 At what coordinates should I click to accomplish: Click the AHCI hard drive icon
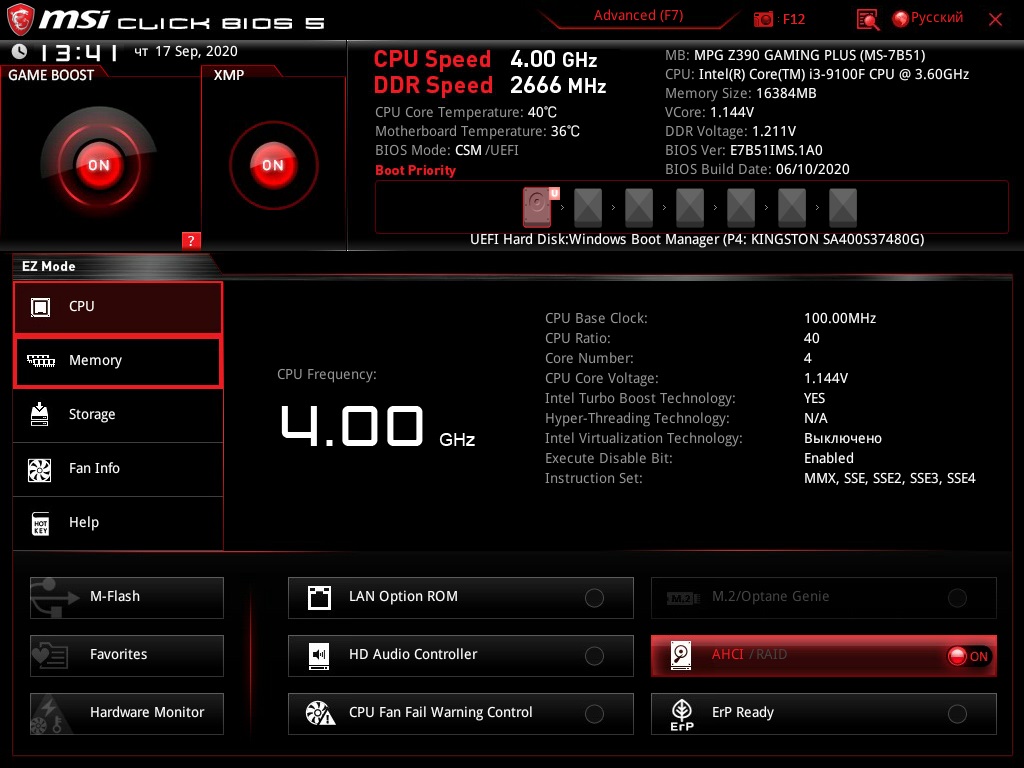click(x=681, y=656)
